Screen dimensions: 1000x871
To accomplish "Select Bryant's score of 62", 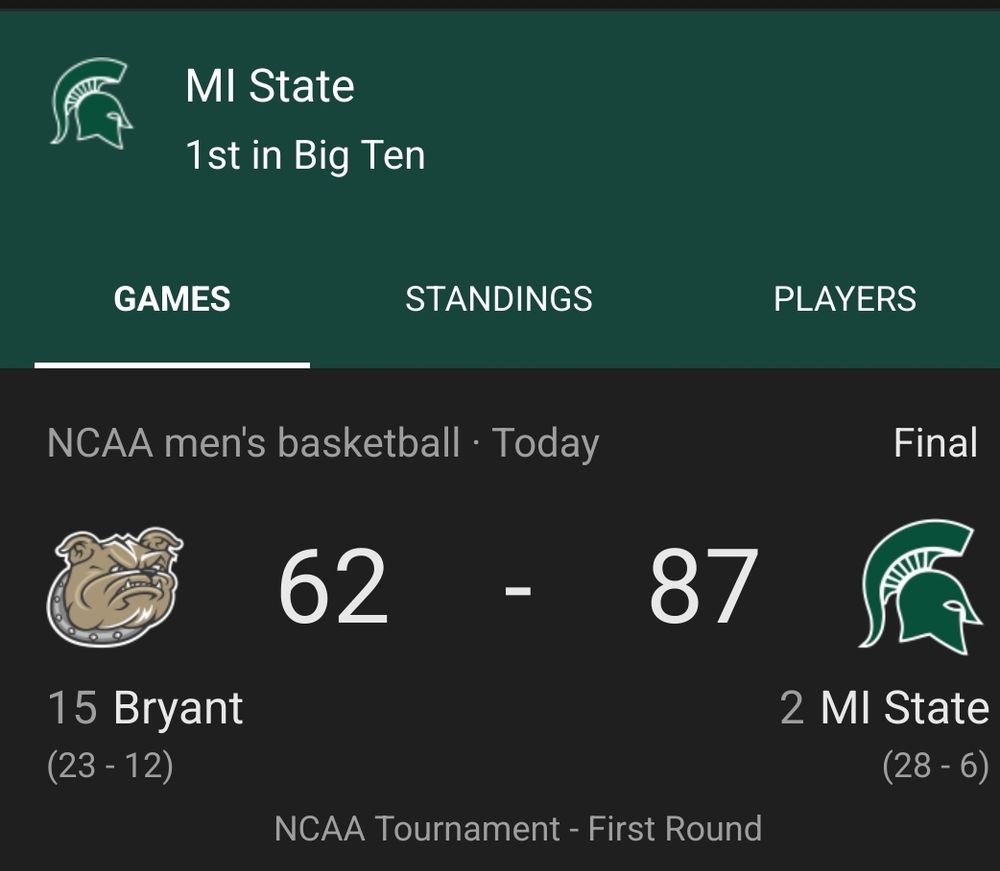I will [x=333, y=587].
